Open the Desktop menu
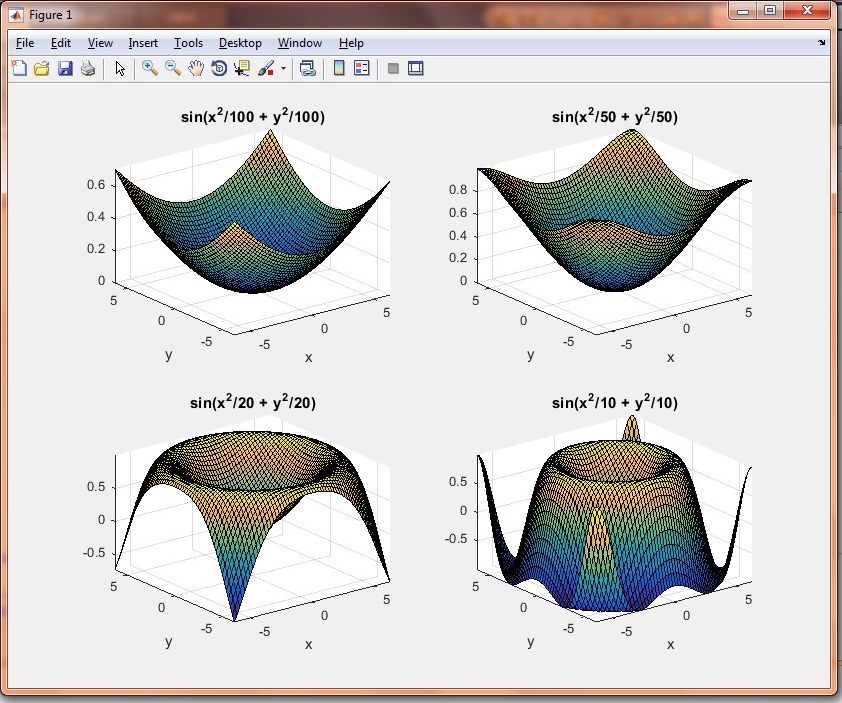This screenshot has width=842, height=703. click(x=240, y=43)
